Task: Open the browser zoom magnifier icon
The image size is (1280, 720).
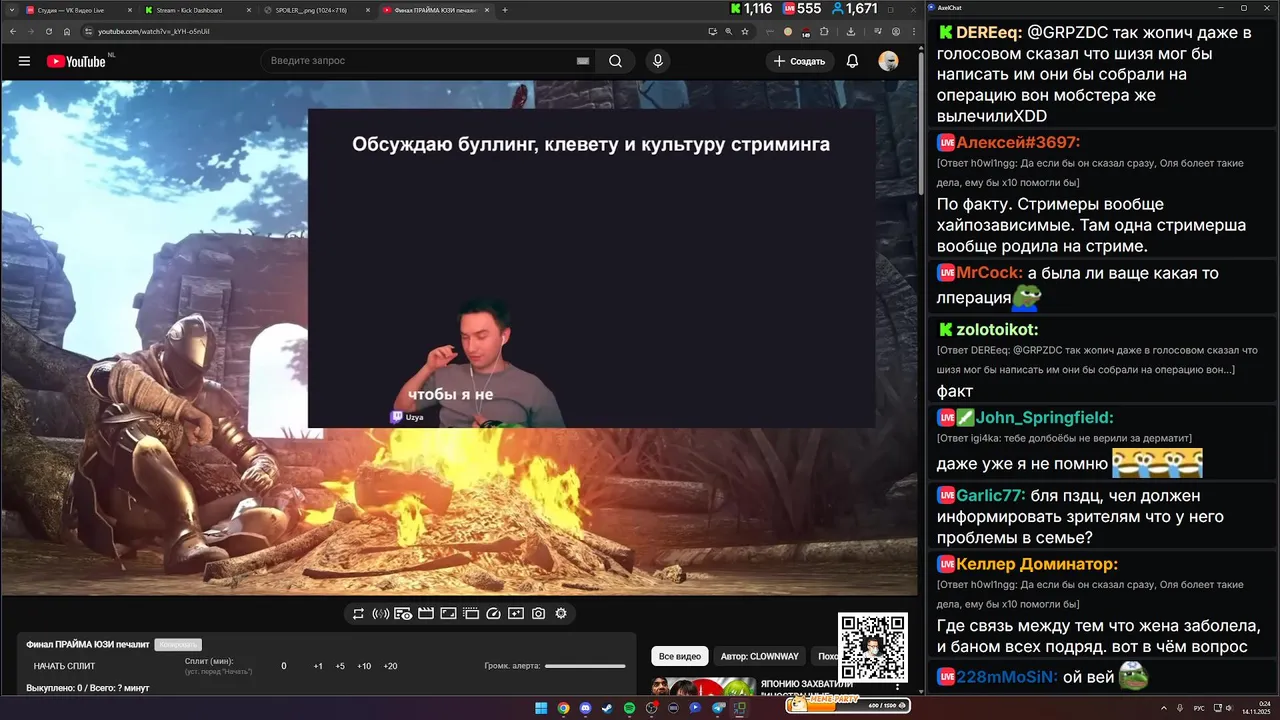Action: tap(729, 31)
